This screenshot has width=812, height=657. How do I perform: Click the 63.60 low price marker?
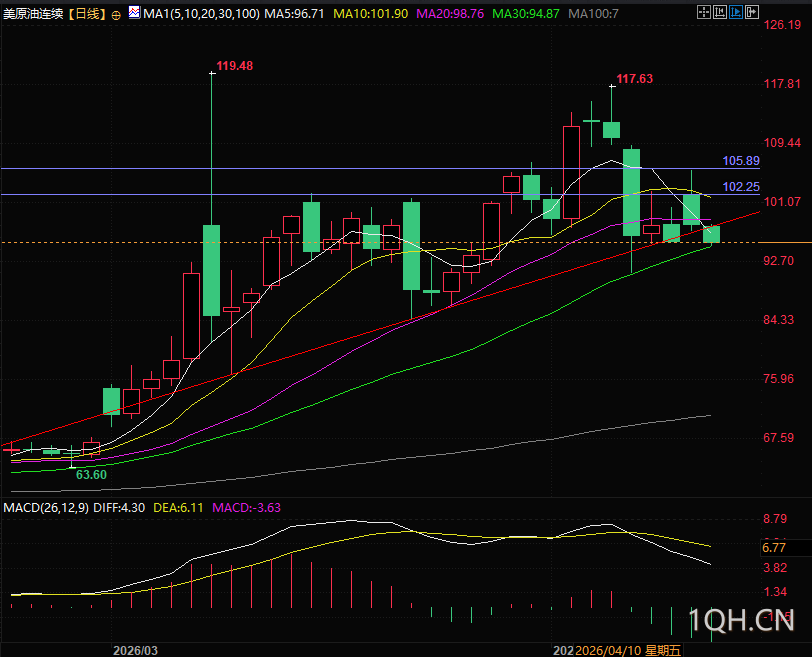click(91, 475)
